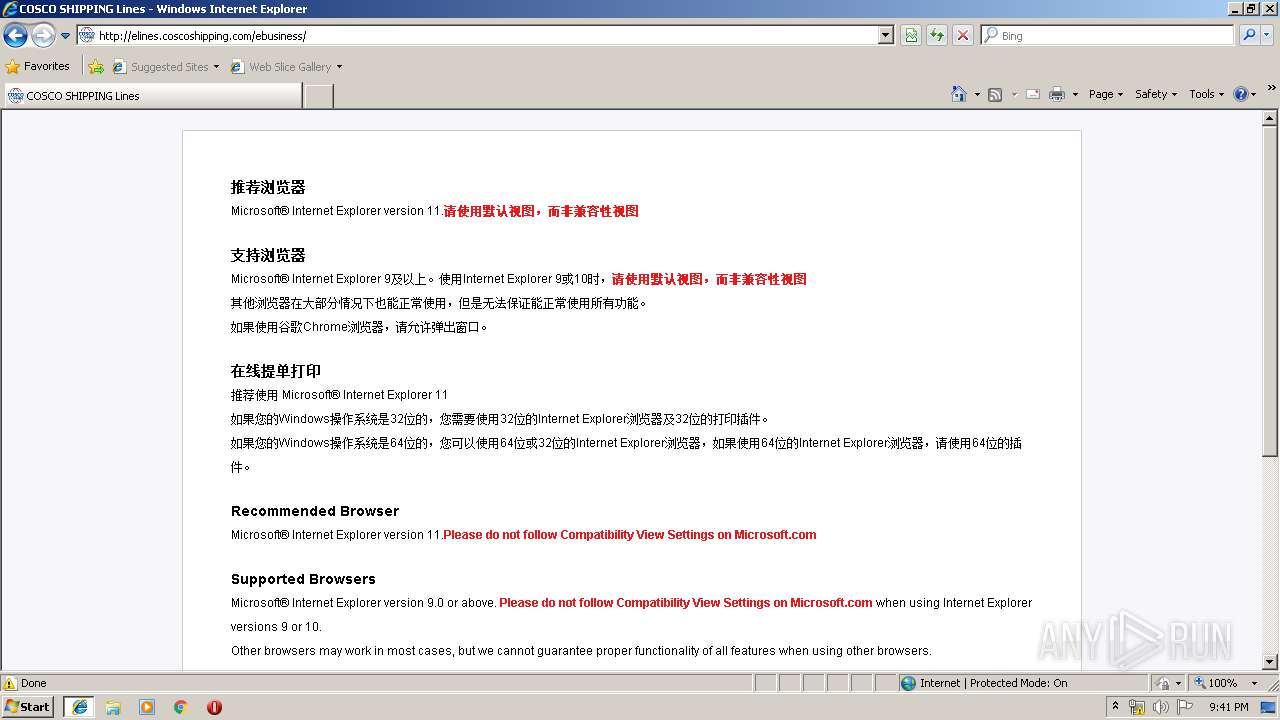Click the 支持浏览器 heading

click(268, 255)
